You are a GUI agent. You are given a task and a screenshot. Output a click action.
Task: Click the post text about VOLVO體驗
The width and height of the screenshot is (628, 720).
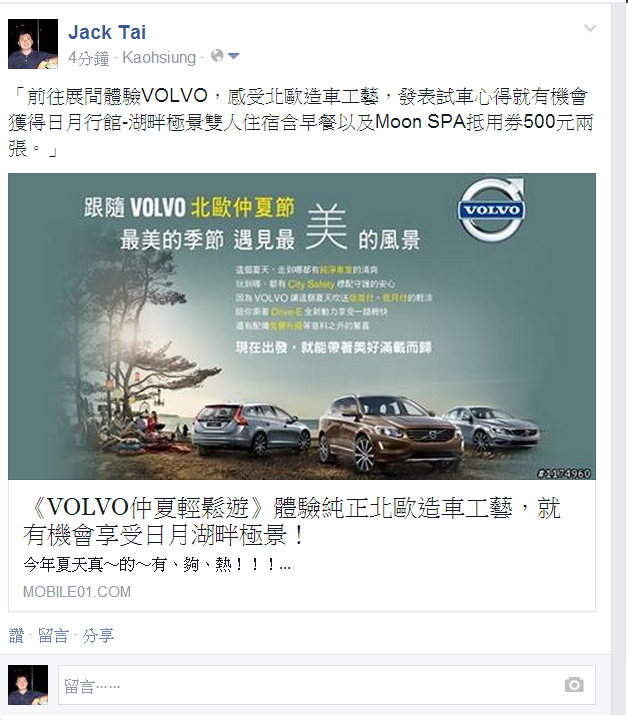pos(301,122)
